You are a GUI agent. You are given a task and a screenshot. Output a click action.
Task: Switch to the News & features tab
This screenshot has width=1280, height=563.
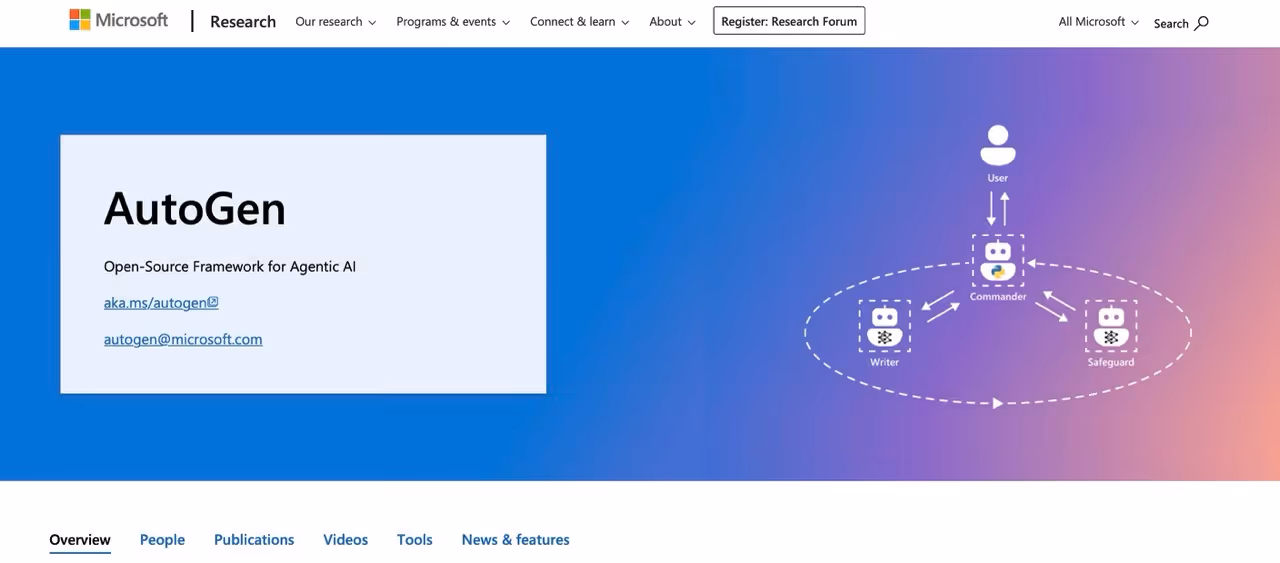tap(515, 540)
